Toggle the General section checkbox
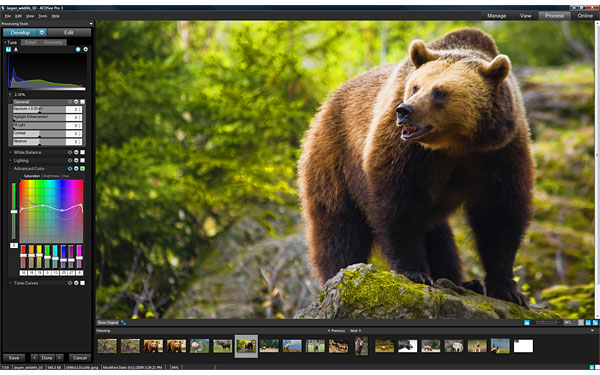 pyautogui.click(x=82, y=102)
